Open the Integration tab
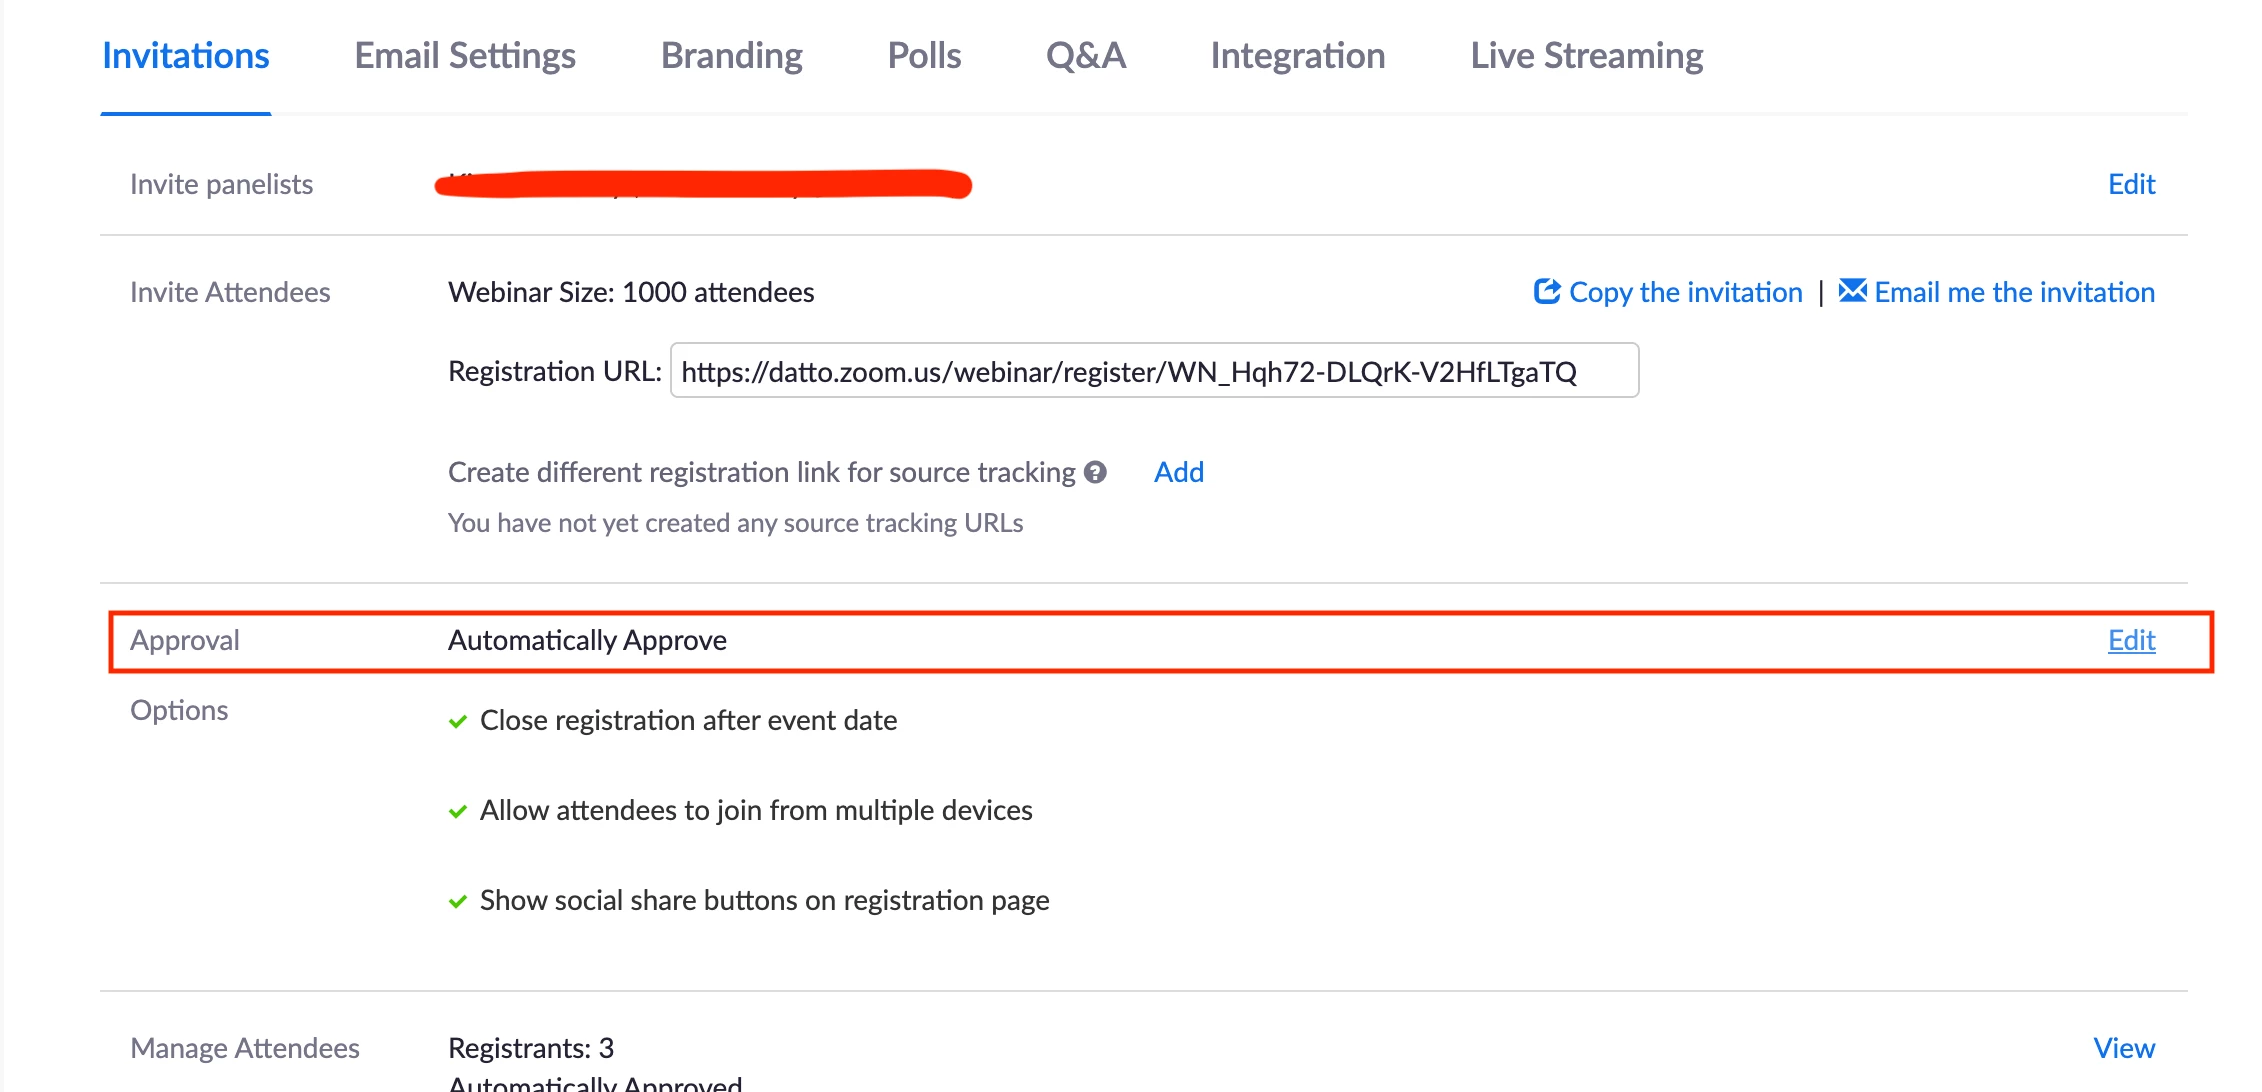The height and width of the screenshot is (1092, 2262). click(x=1297, y=56)
